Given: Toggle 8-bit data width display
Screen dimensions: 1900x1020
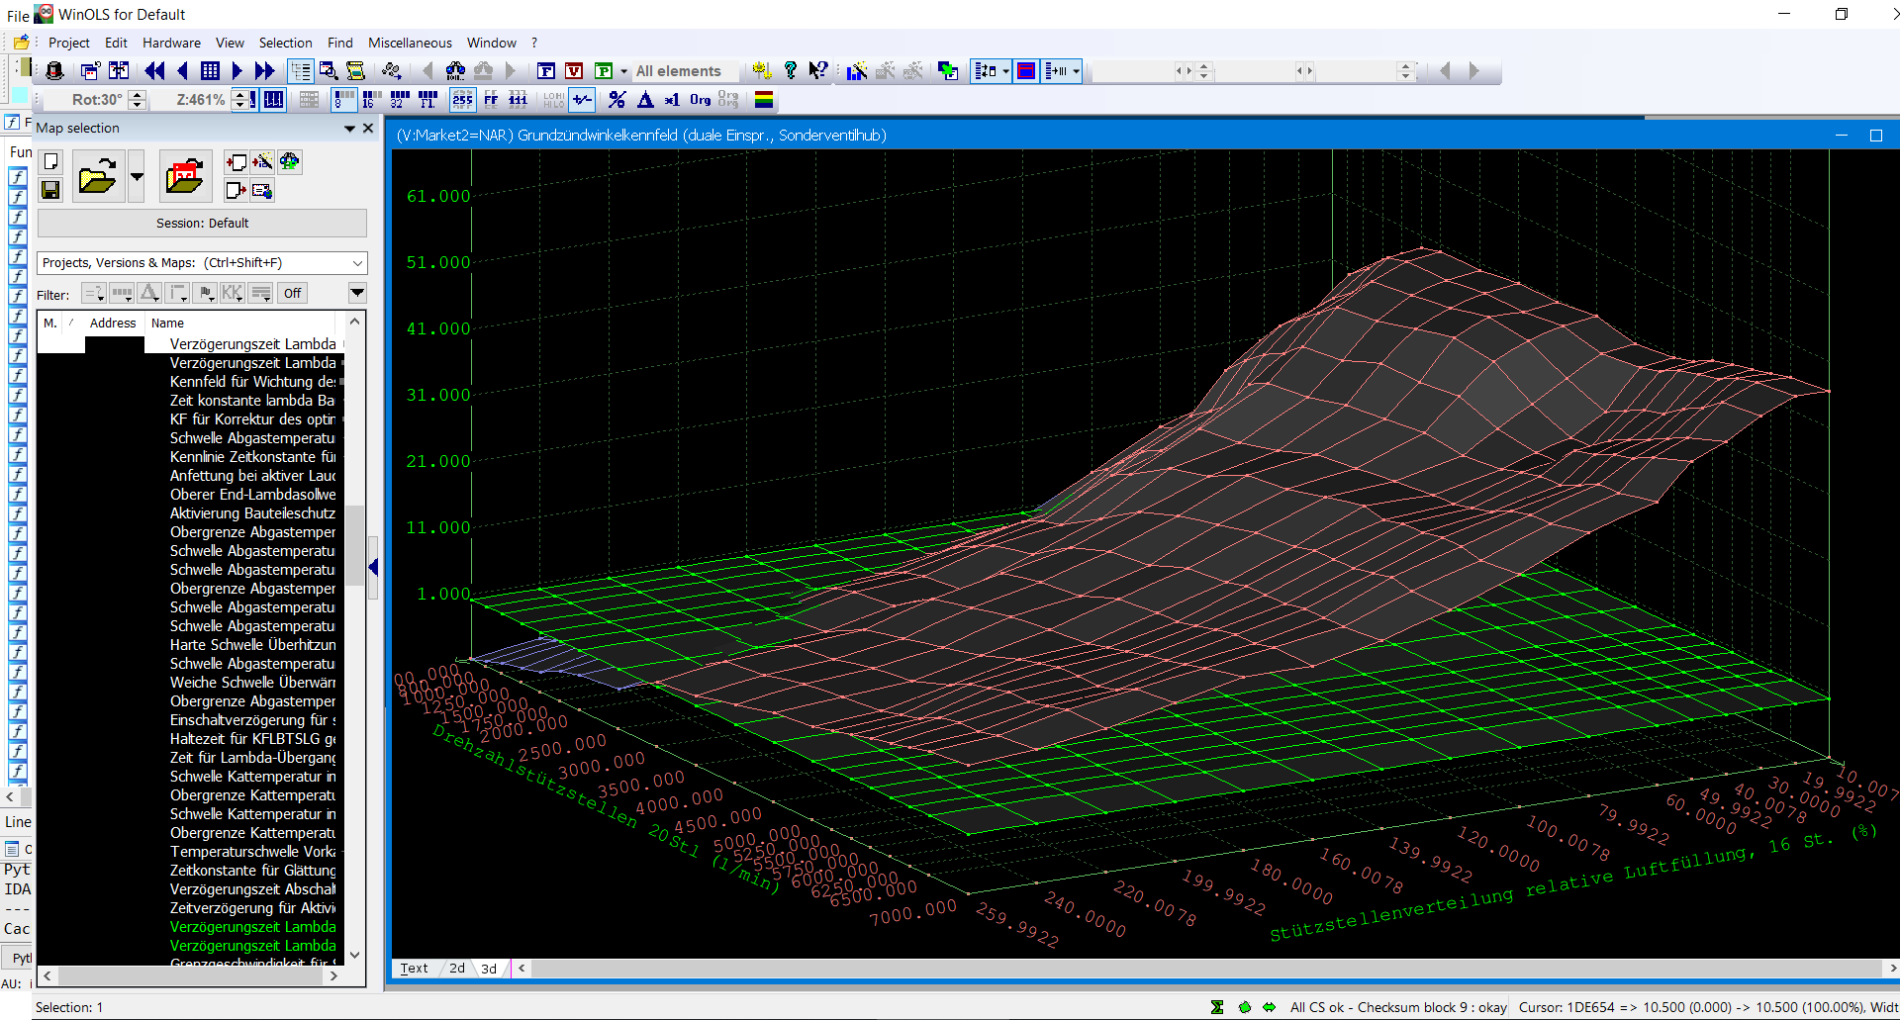Looking at the screenshot, I should (343, 100).
